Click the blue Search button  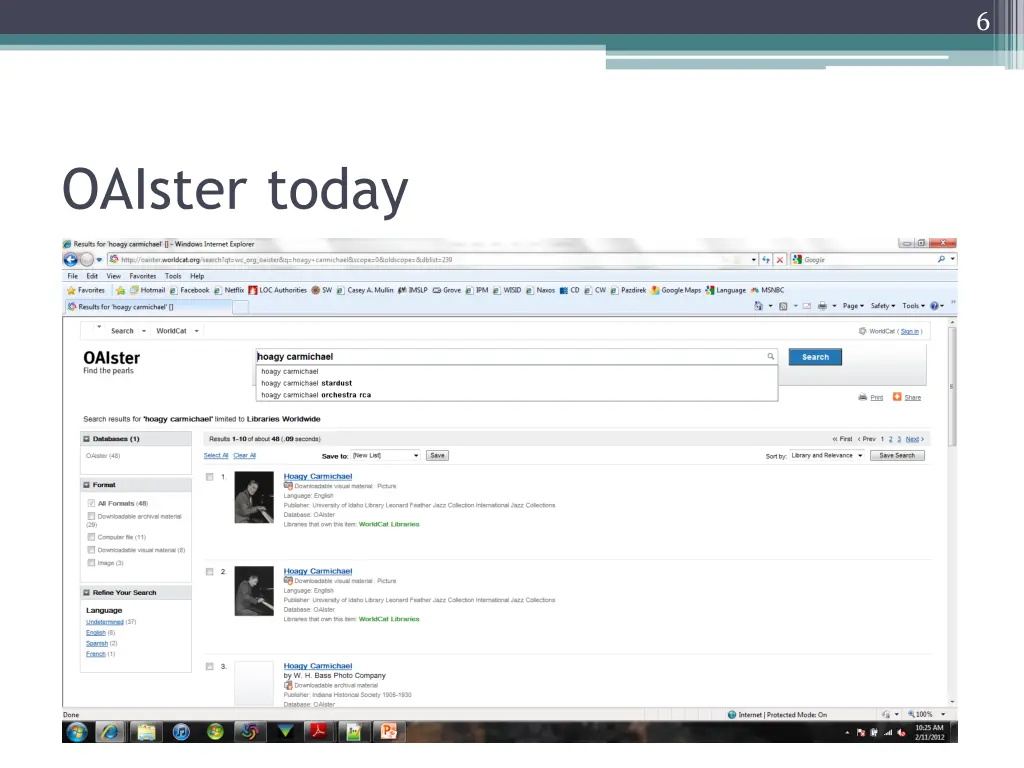pyautogui.click(x=815, y=357)
